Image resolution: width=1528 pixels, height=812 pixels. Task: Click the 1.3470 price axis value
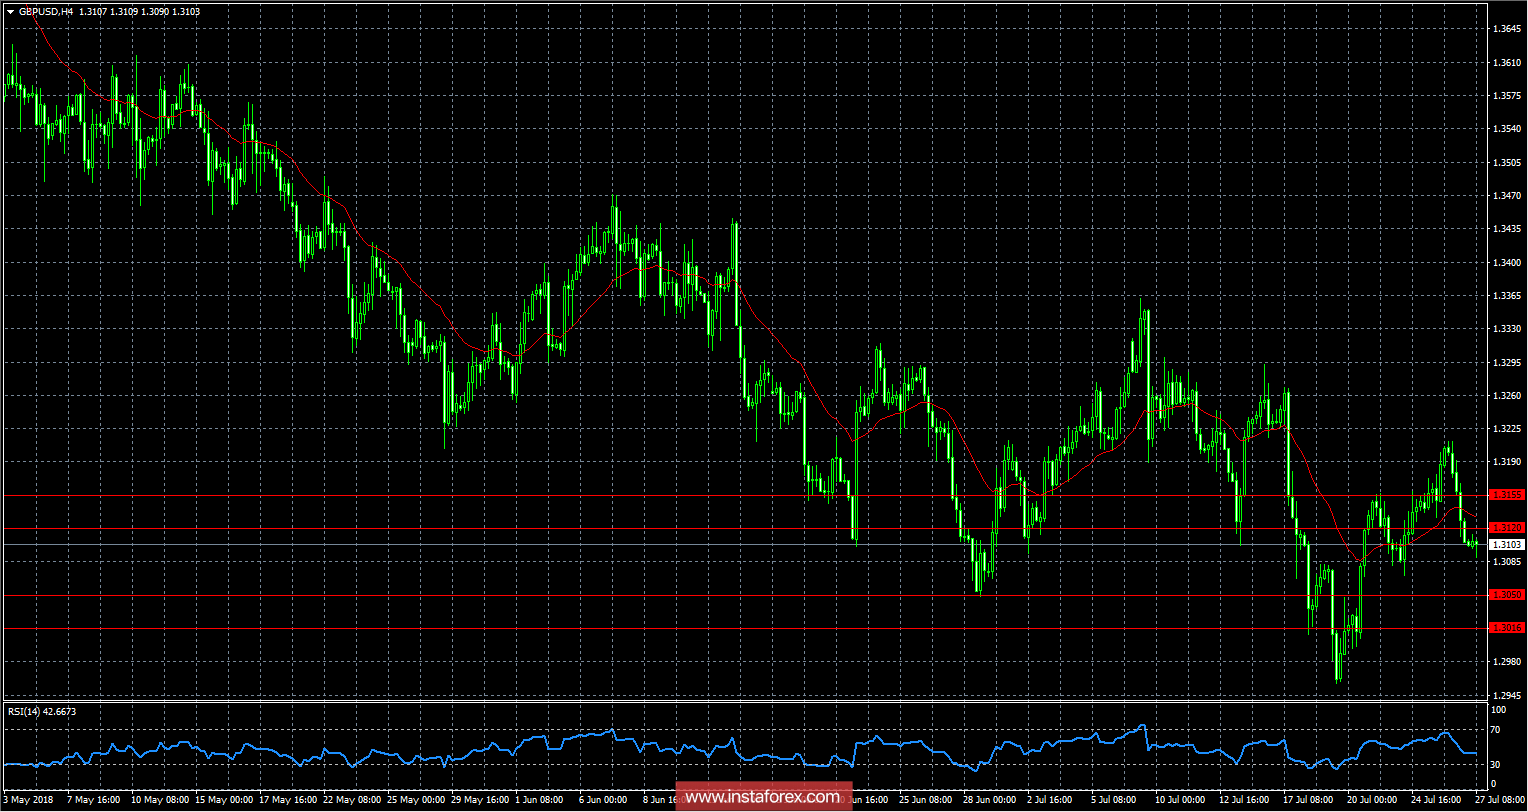[x=1506, y=196]
